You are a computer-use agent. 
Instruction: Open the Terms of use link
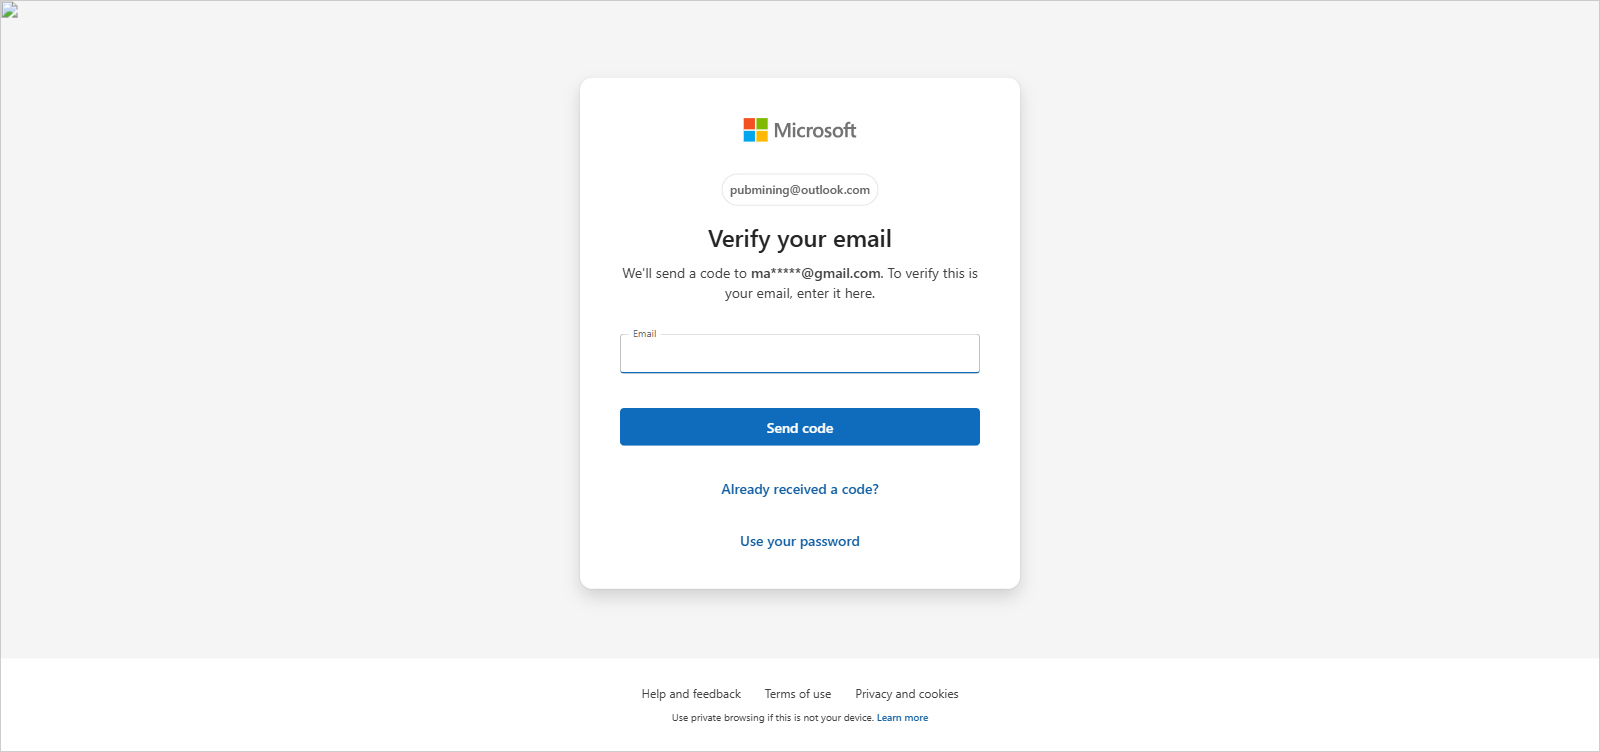click(797, 694)
